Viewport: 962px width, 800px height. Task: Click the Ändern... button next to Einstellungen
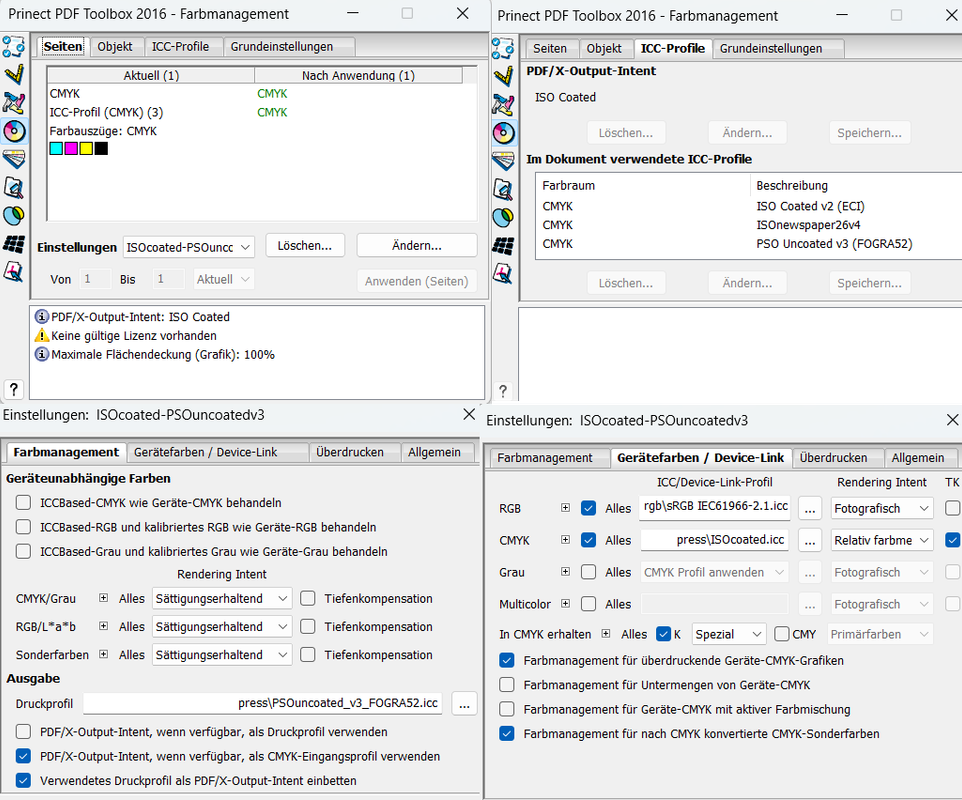tap(417, 245)
